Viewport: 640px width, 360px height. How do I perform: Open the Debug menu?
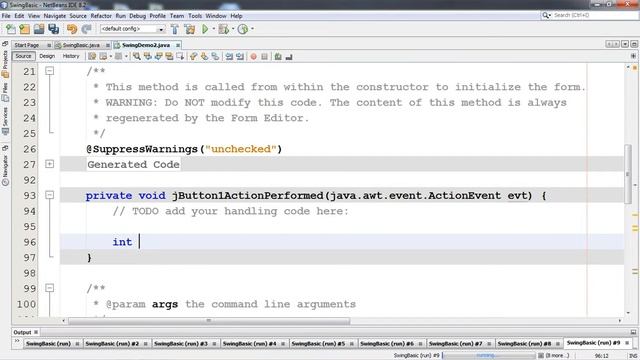[x=138, y=16]
